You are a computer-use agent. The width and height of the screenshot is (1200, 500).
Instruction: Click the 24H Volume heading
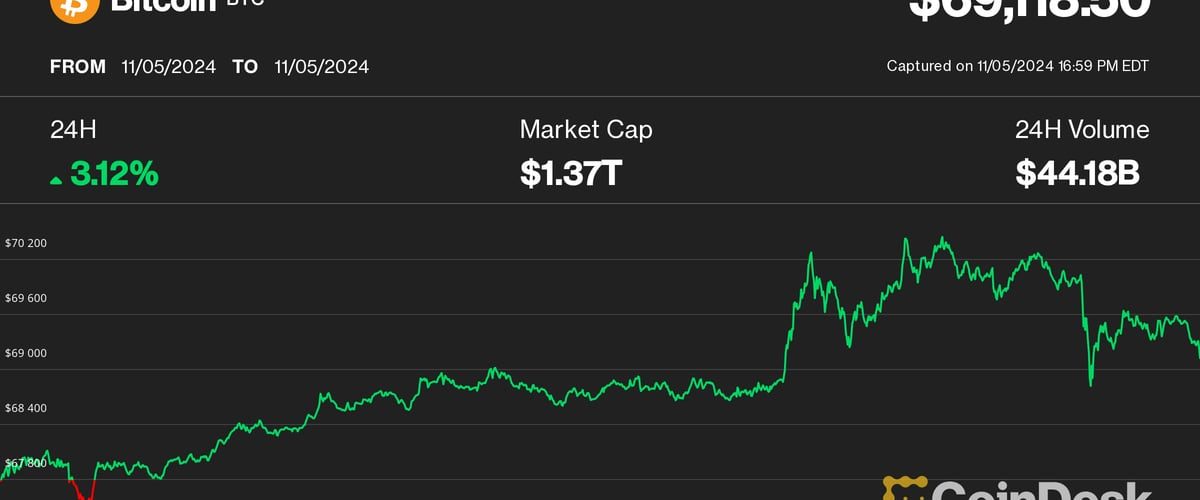point(1082,129)
